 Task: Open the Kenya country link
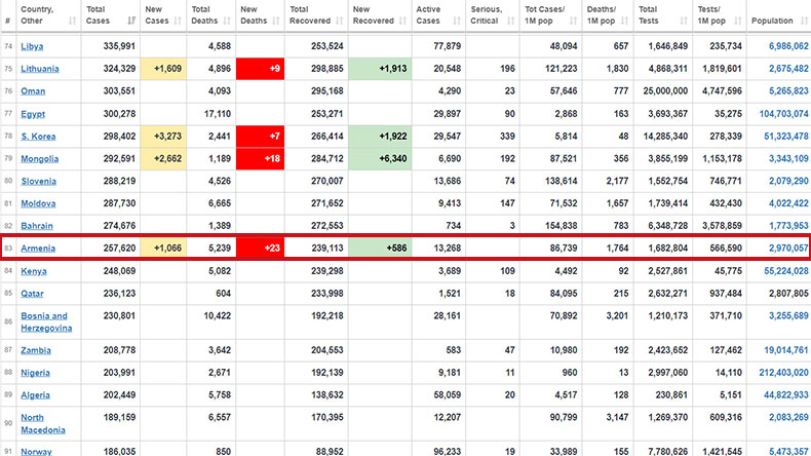click(34, 271)
